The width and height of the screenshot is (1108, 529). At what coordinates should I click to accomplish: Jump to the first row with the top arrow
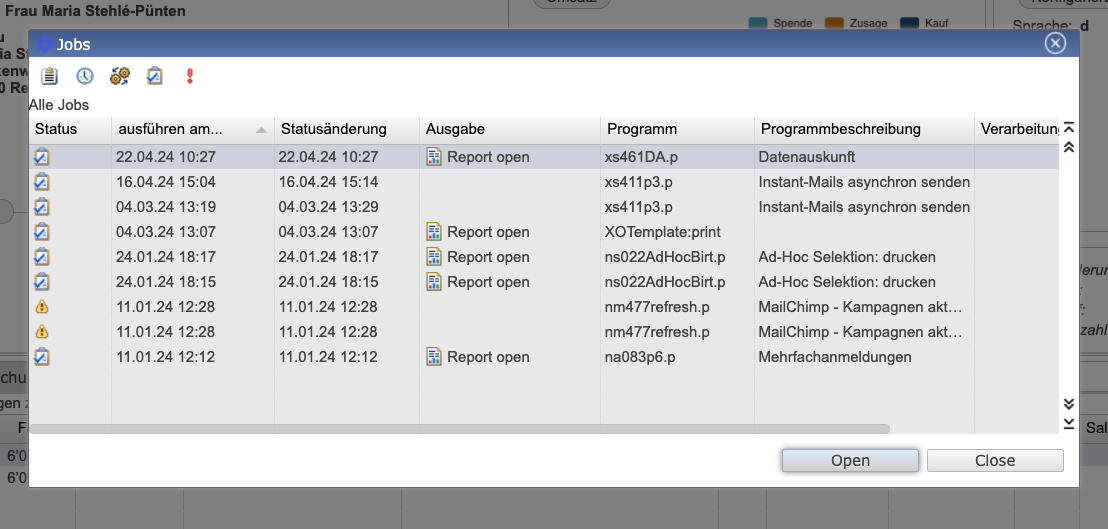pos(1069,128)
